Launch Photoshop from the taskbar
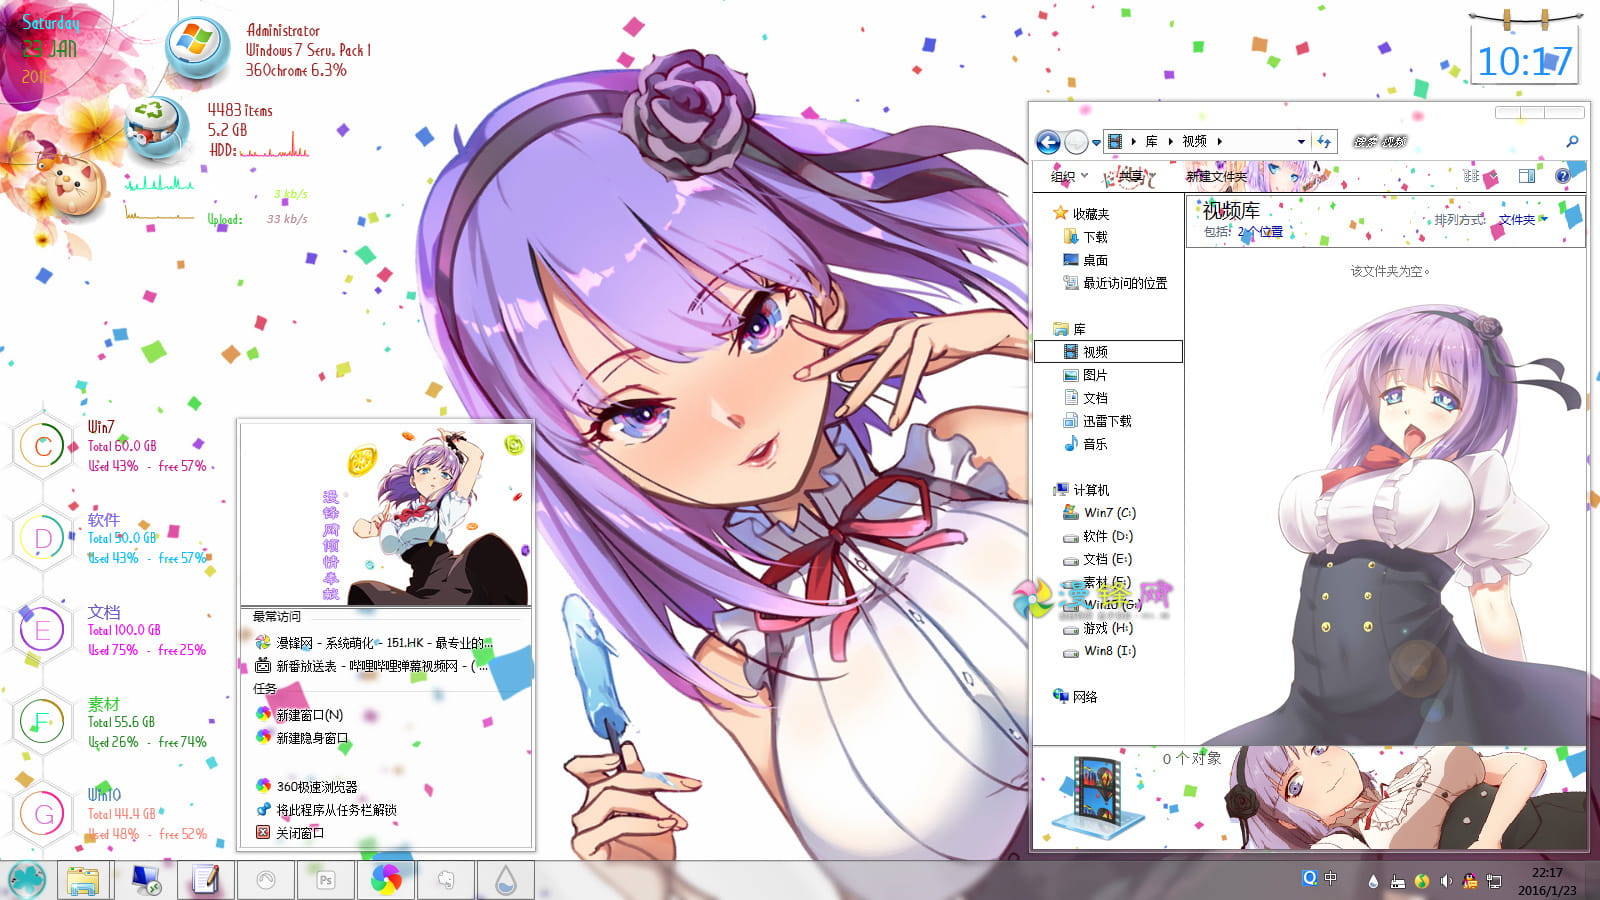This screenshot has width=1600, height=900. (x=325, y=880)
